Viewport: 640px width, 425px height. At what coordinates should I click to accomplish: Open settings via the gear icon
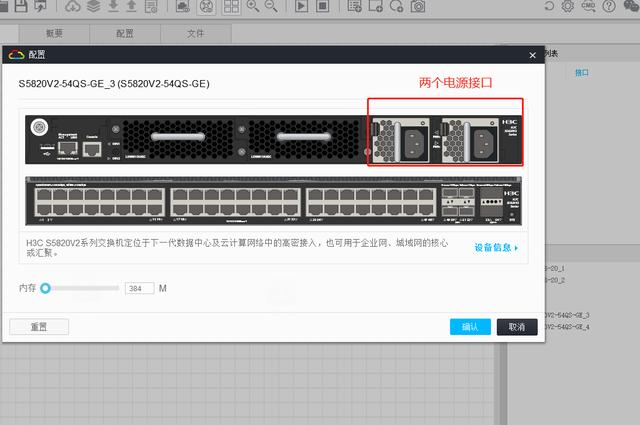click(x=567, y=6)
